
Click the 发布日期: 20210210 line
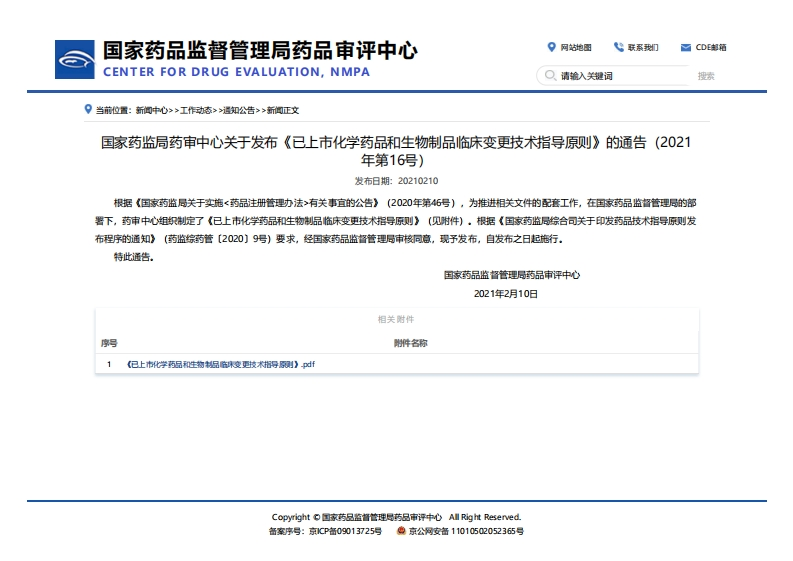tap(396, 181)
